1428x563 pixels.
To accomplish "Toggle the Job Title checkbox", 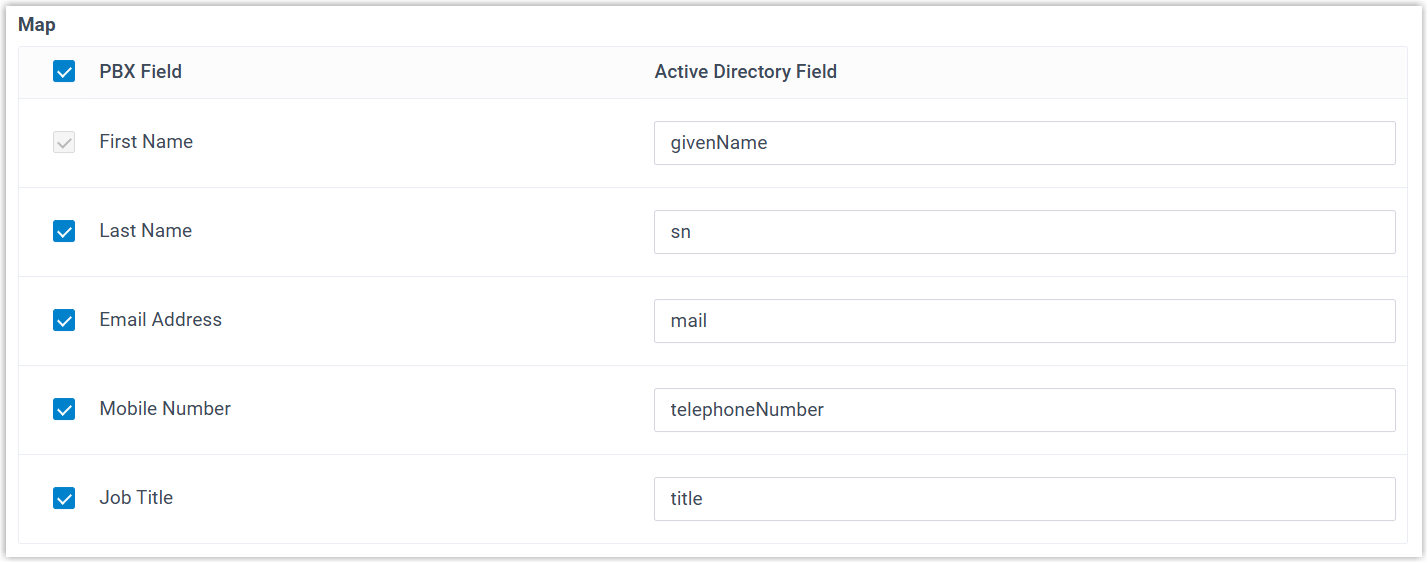I will pos(64,498).
